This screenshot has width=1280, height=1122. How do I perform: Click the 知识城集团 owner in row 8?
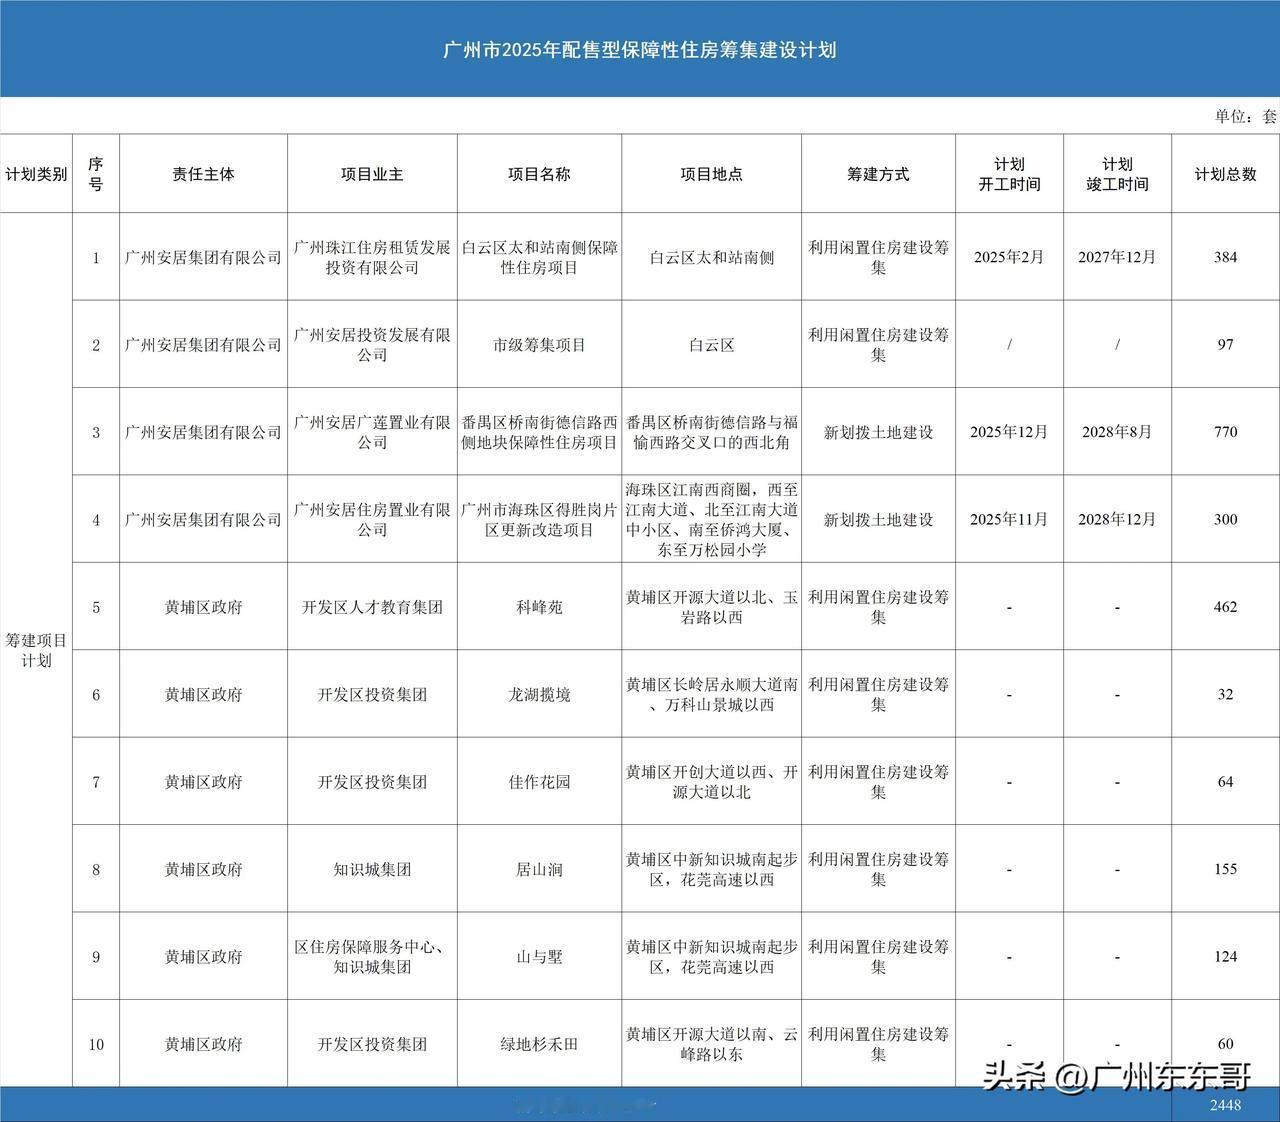(372, 869)
